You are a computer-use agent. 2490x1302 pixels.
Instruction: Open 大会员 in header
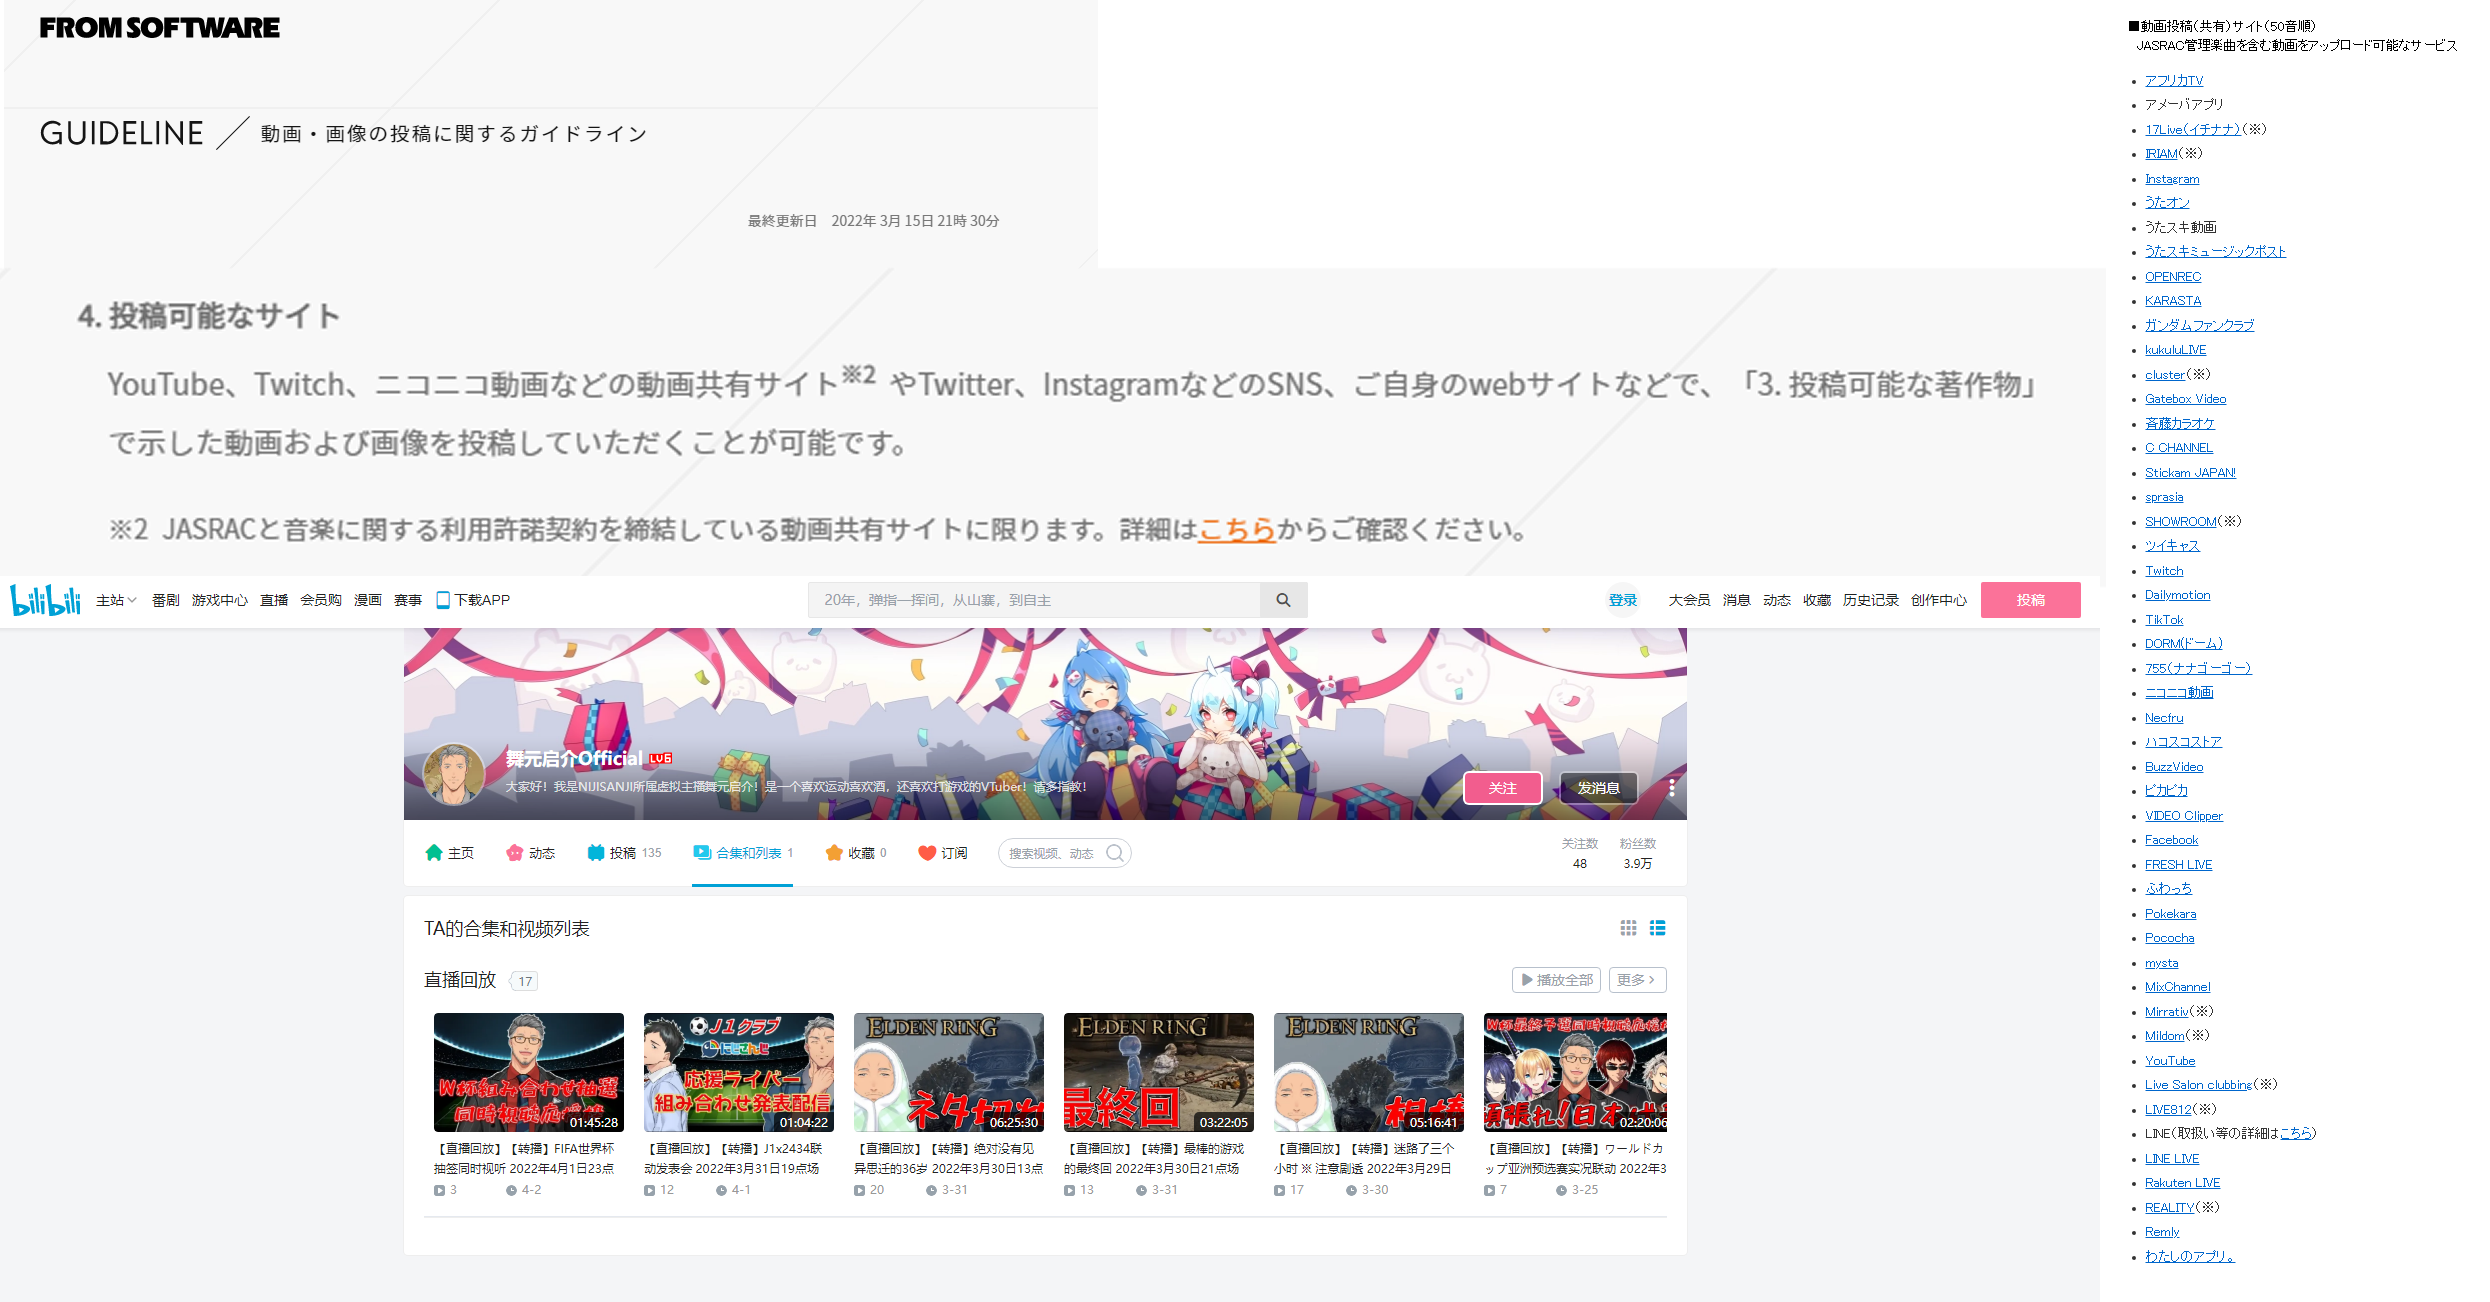(1689, 600)
